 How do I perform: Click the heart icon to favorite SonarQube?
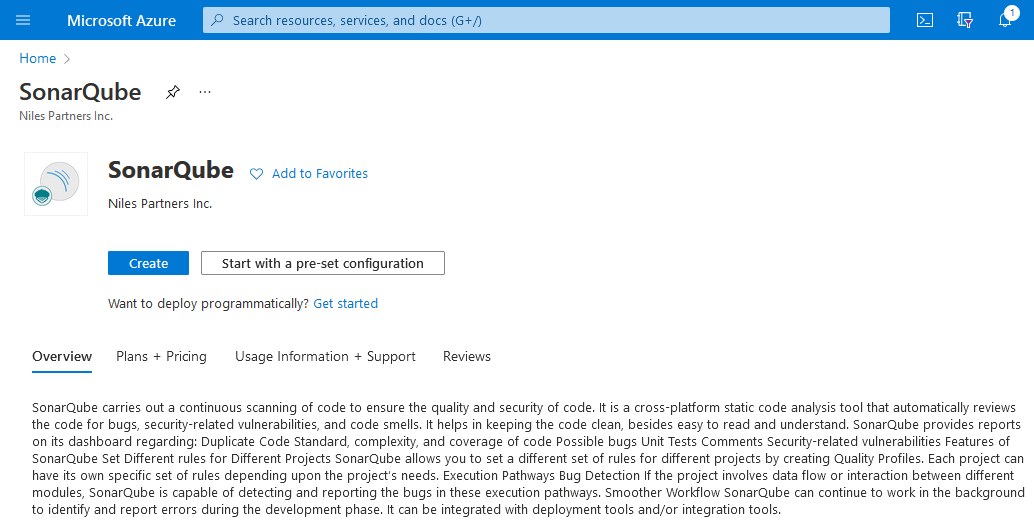click(256, 174)
